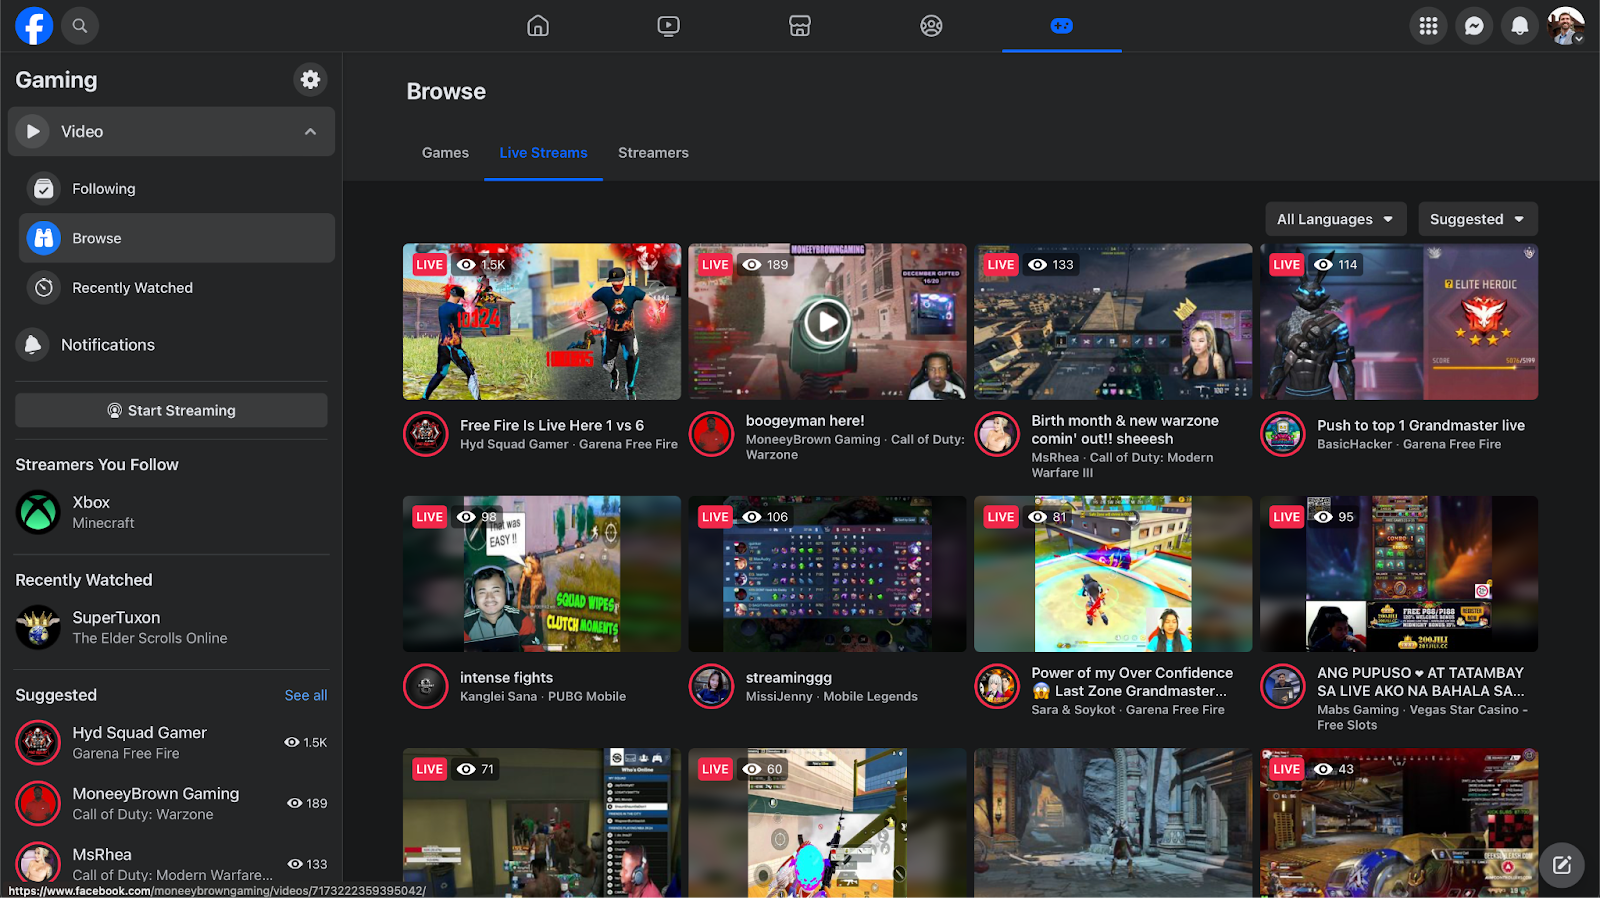Click the See all link
This screenshot has height=898, width=1600.
[306, 695]
